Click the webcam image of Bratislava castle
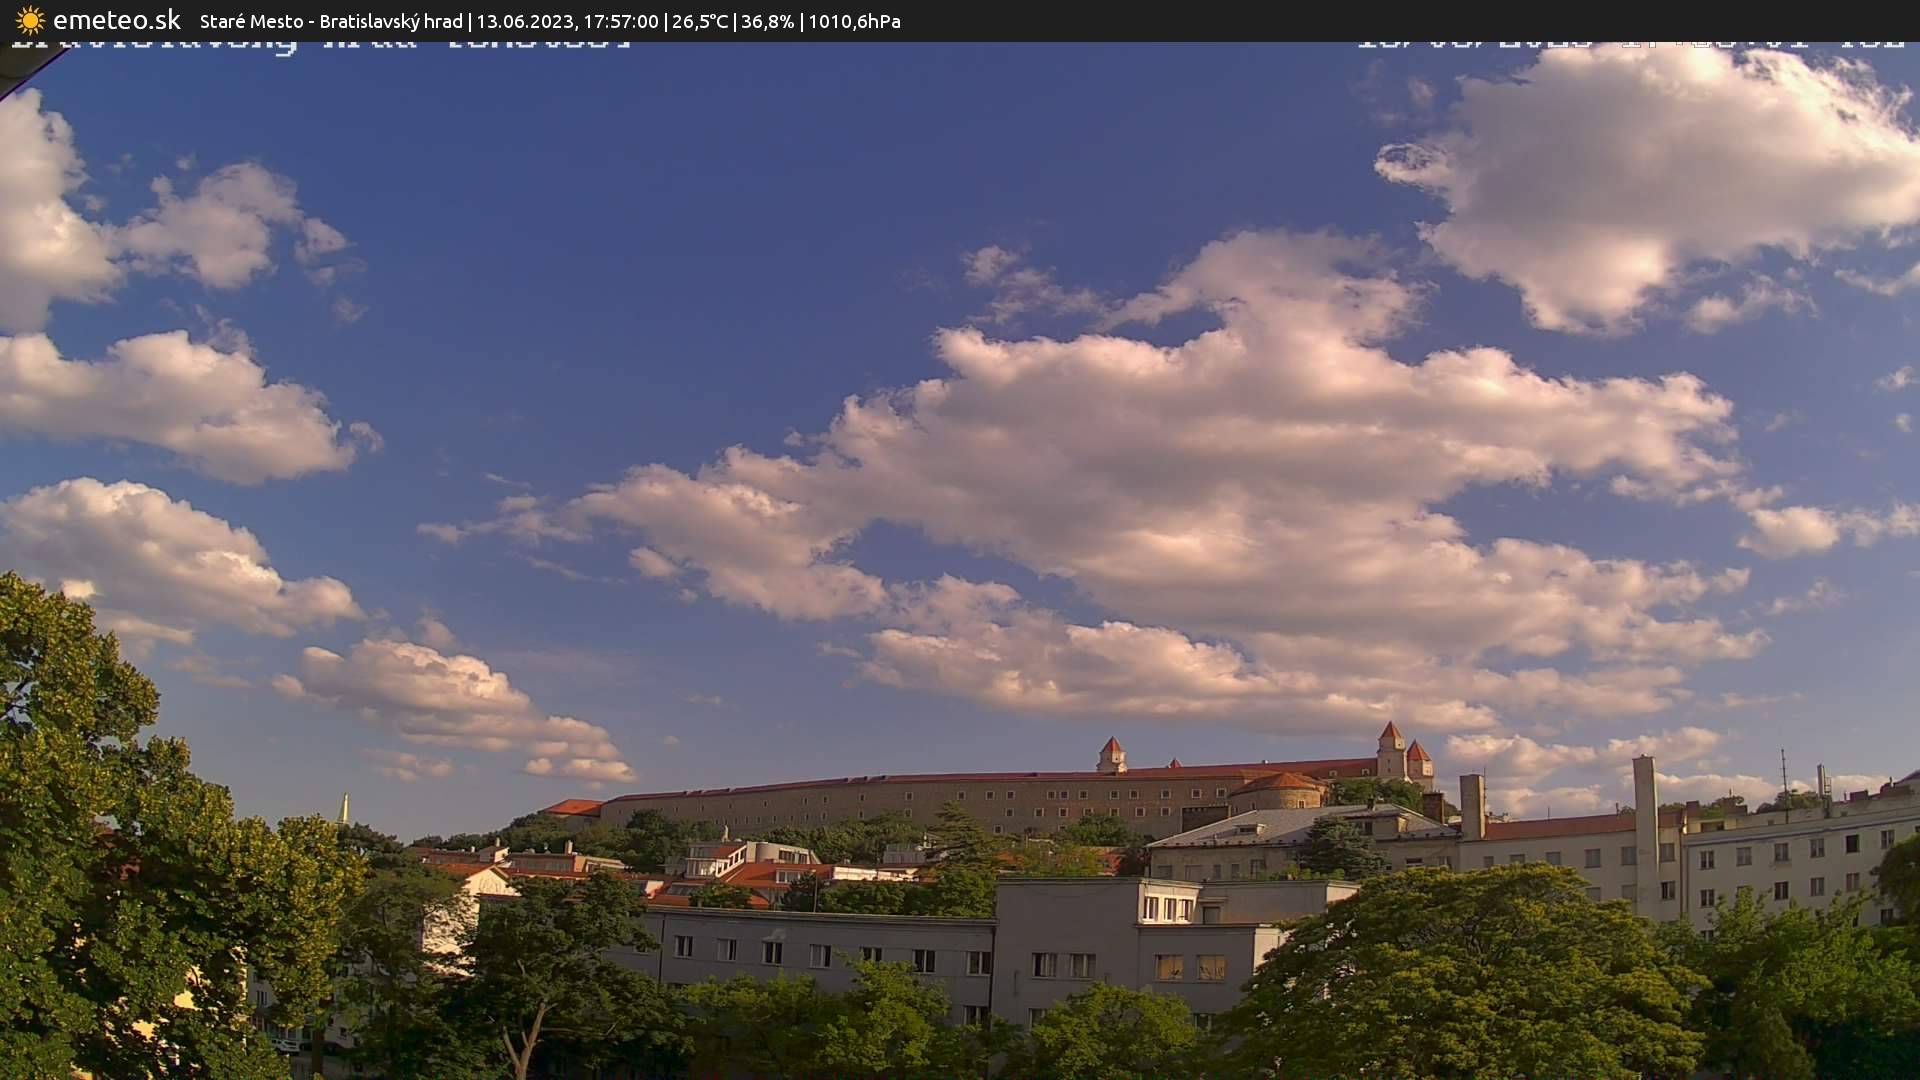 click(960, 561)
